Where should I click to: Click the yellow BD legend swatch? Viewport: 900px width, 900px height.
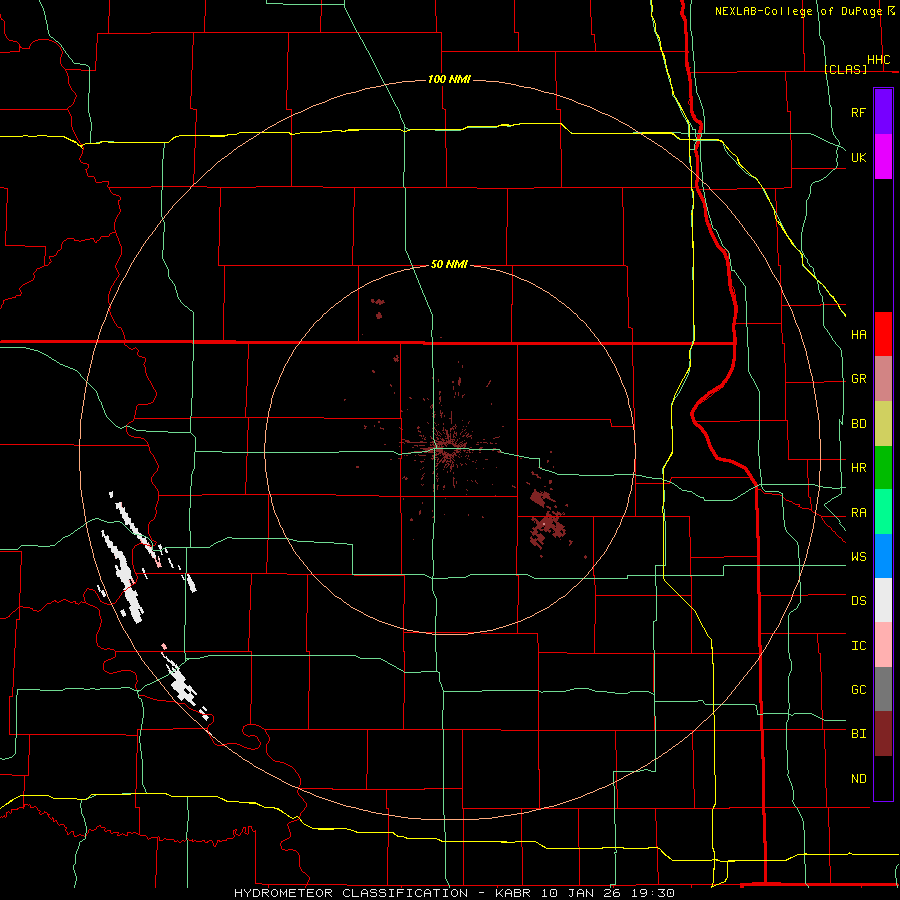coord(883,424)
